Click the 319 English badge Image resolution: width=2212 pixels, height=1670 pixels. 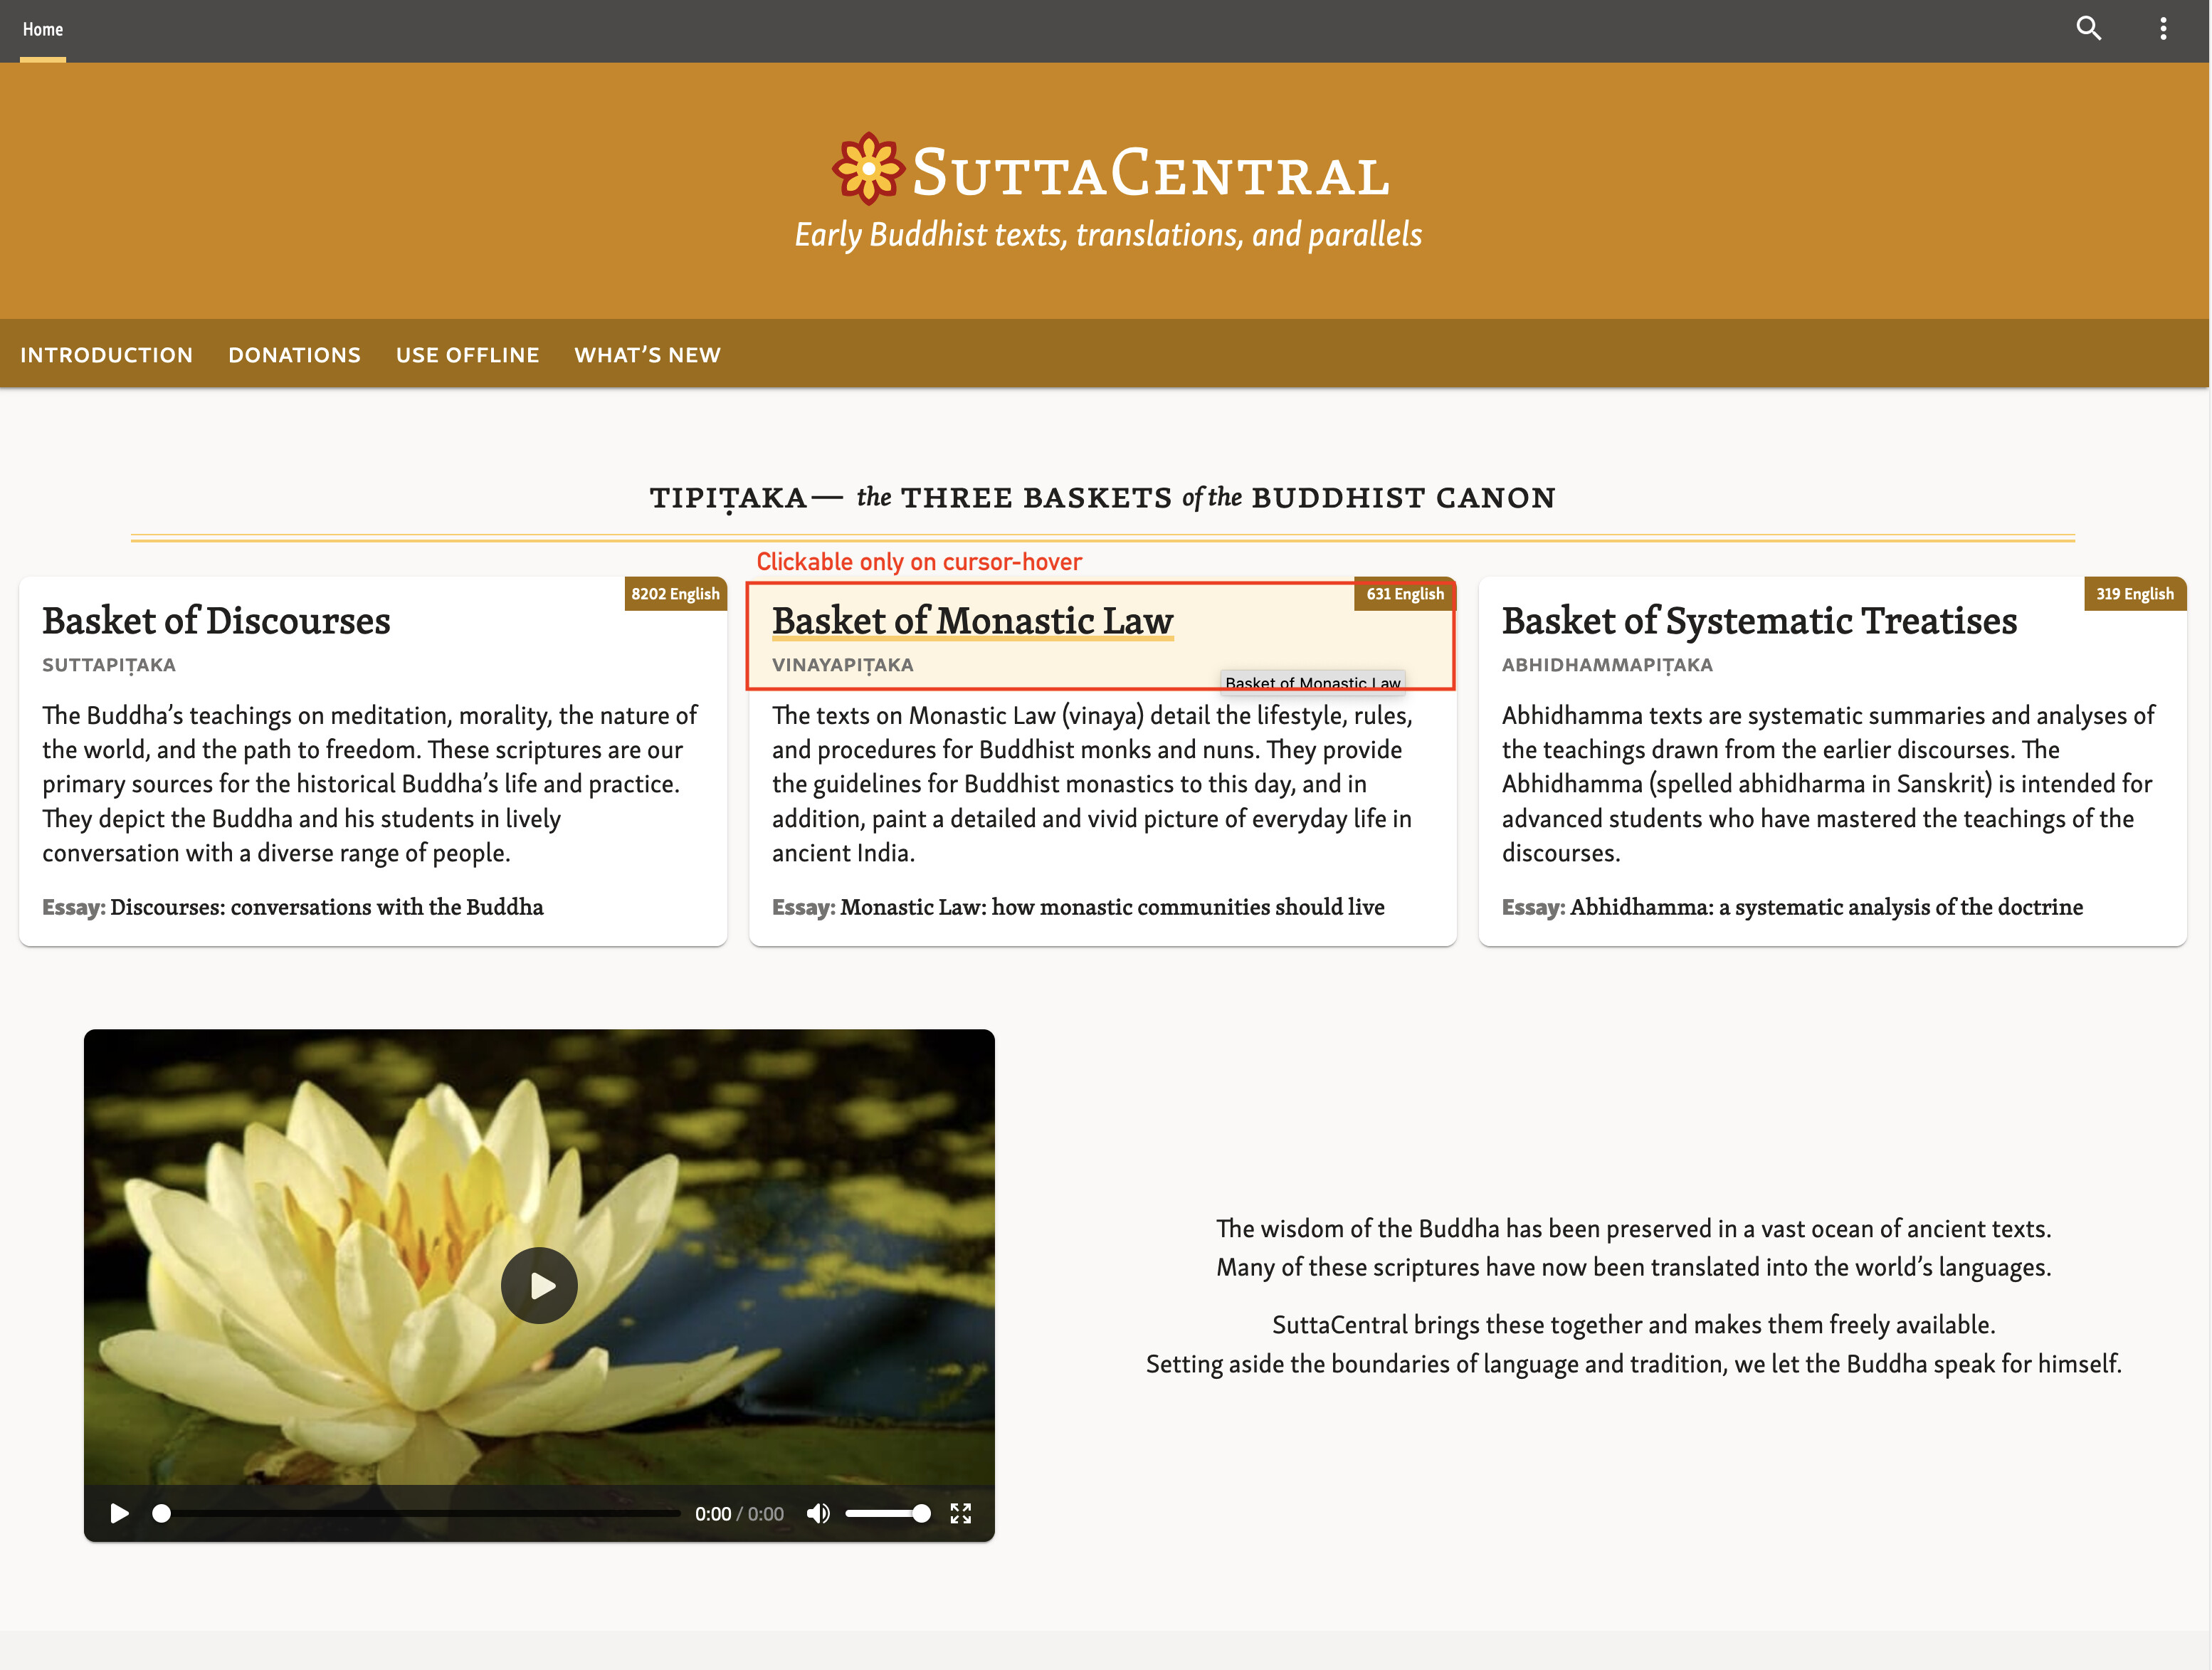point(2135,594)
